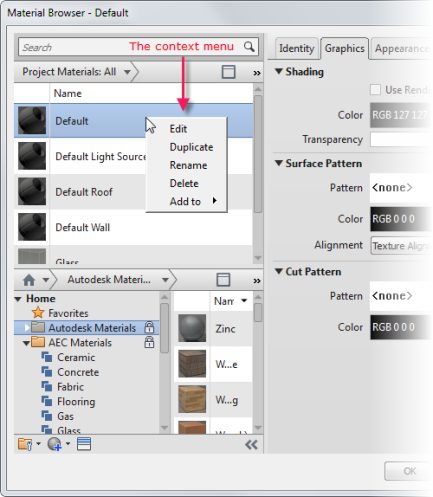Click the Home library icon
The width and height of the screenshot is (433, 497).
[x=29, y=280]
